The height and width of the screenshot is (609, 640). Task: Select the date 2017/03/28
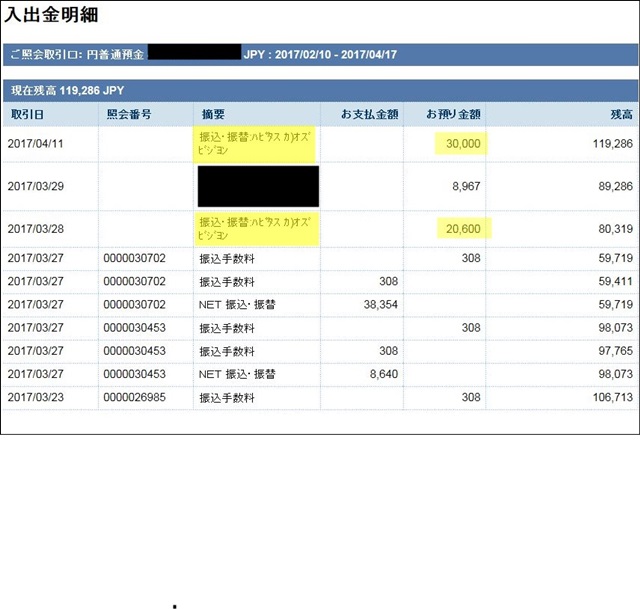(36, 229)
